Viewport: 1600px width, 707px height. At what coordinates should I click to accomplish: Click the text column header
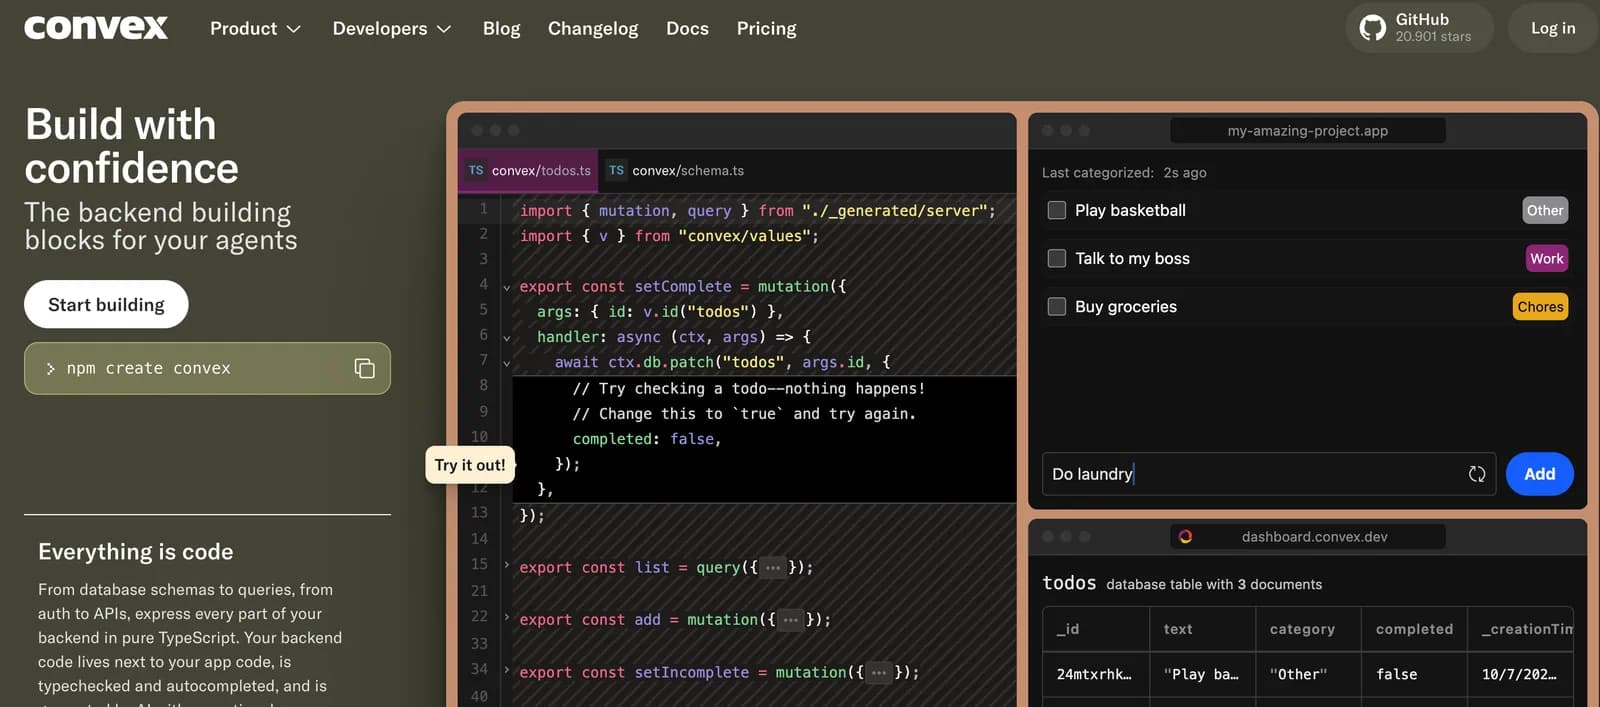[1203, 629]
